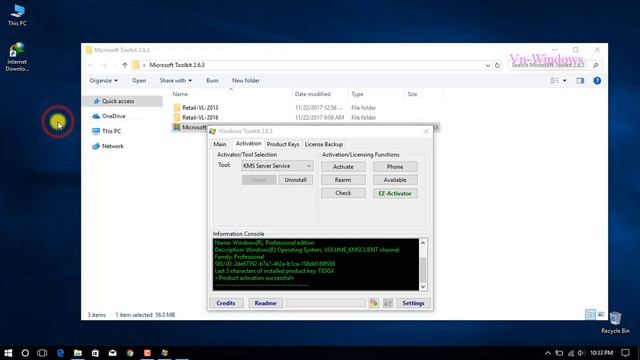Click the Retail-VL-2013 folder icon
This screenshot has width=640, height=360.
tap(177, 107)
